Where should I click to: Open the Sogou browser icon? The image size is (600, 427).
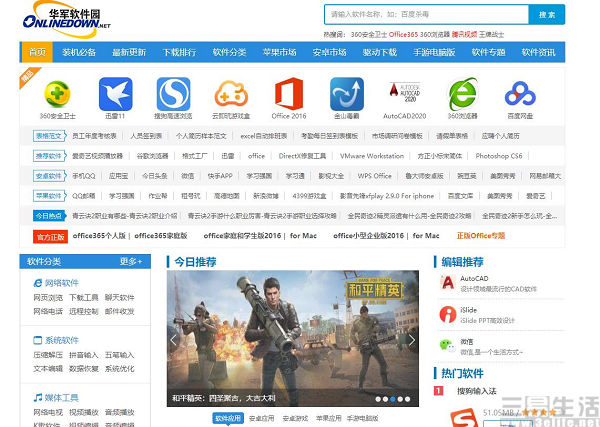(x=173, y=94)
